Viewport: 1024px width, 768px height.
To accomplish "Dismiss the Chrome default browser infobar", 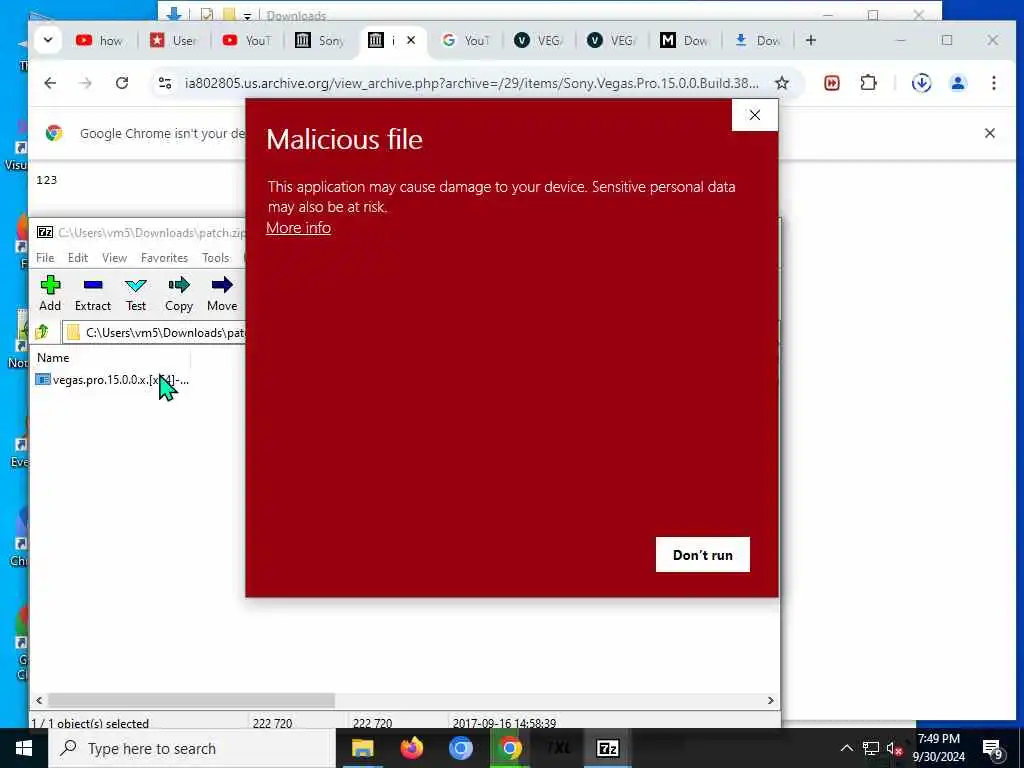I will pyautogui.click(x=989, y=133).
